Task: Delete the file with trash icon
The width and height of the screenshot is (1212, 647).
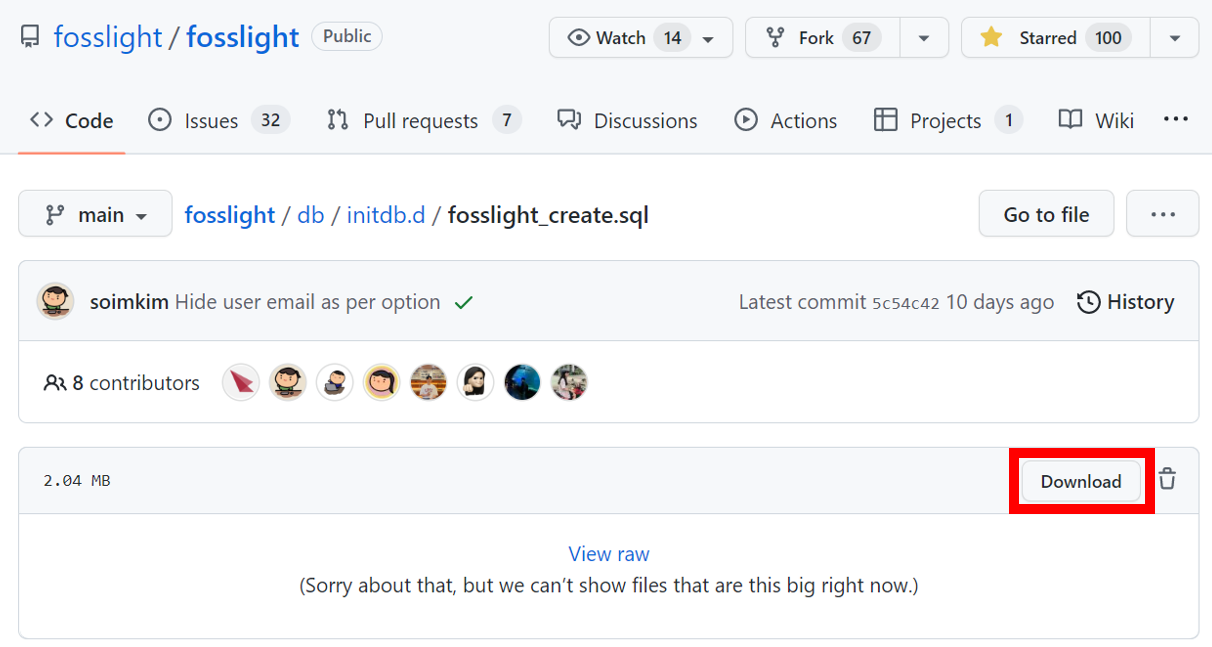Action: point(1167,480)
